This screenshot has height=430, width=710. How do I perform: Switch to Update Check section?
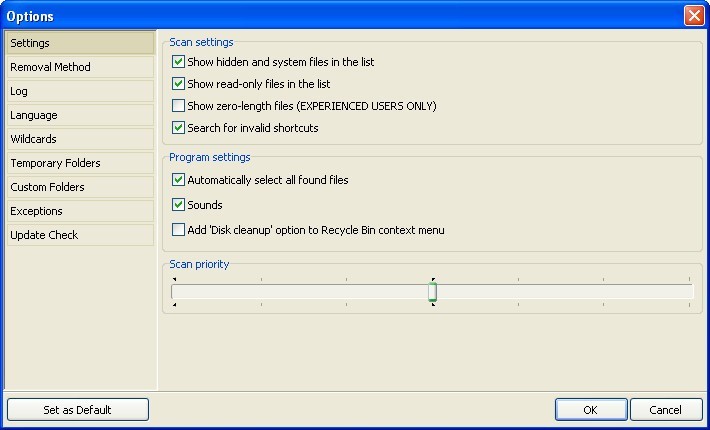tap(81, 235)
